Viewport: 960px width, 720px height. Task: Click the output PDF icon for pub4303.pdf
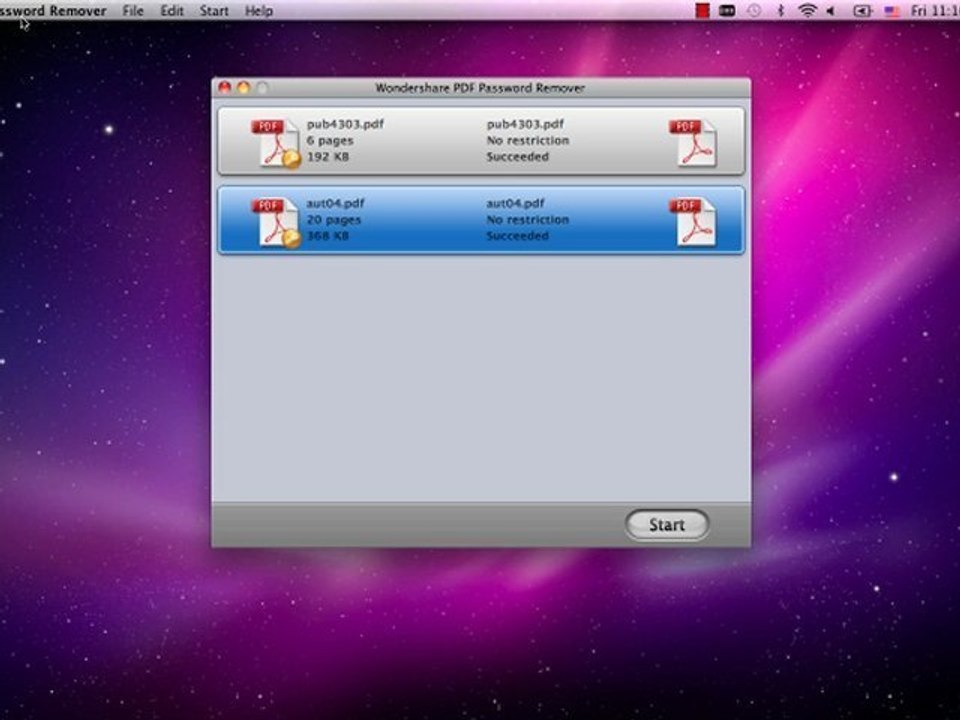[693, 143]
